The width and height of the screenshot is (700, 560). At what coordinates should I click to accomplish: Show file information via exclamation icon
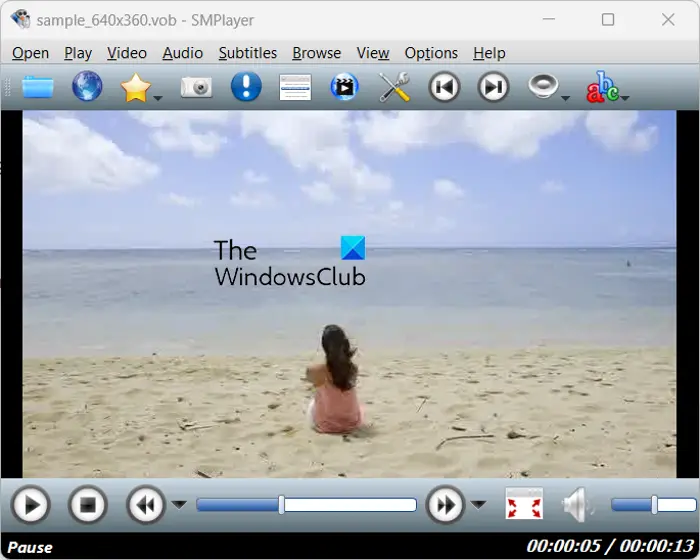point(246,86)
